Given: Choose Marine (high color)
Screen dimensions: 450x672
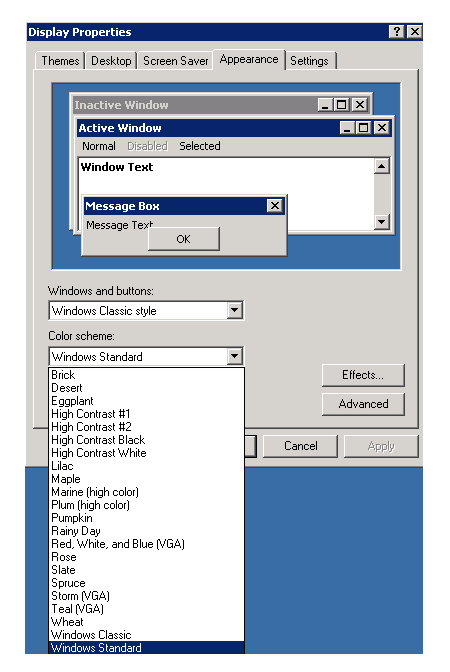Looking at the screenshot, I should (x=147, y=492).
